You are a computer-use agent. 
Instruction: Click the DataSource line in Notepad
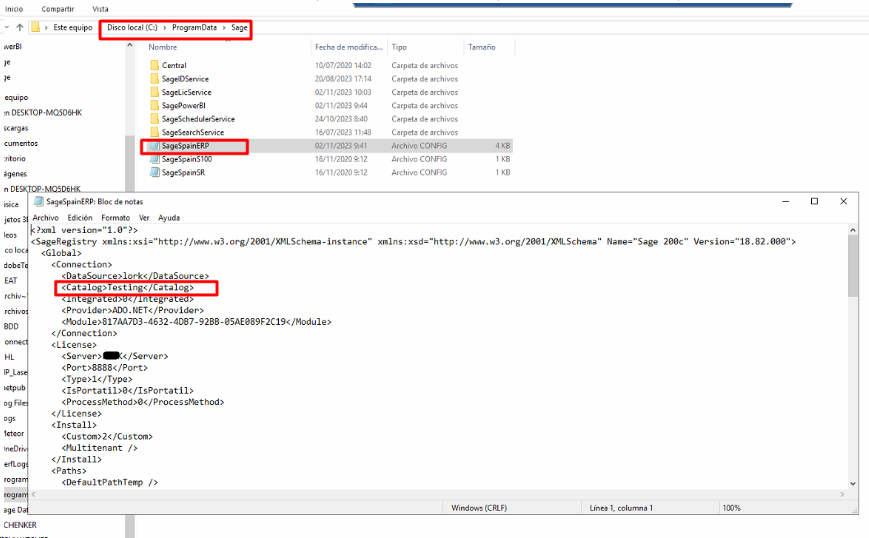[135, 275]
